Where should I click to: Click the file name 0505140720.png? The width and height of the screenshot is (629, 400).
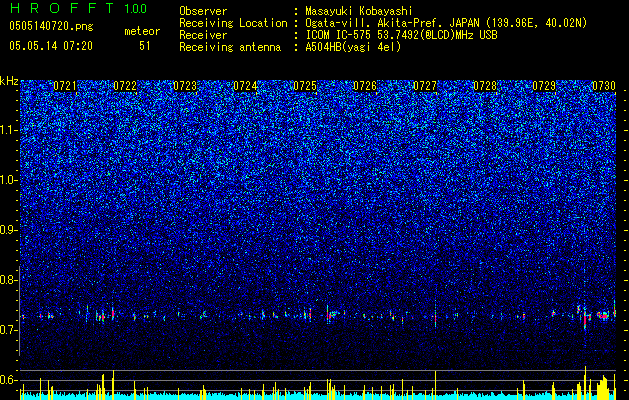tap(51, 26)
